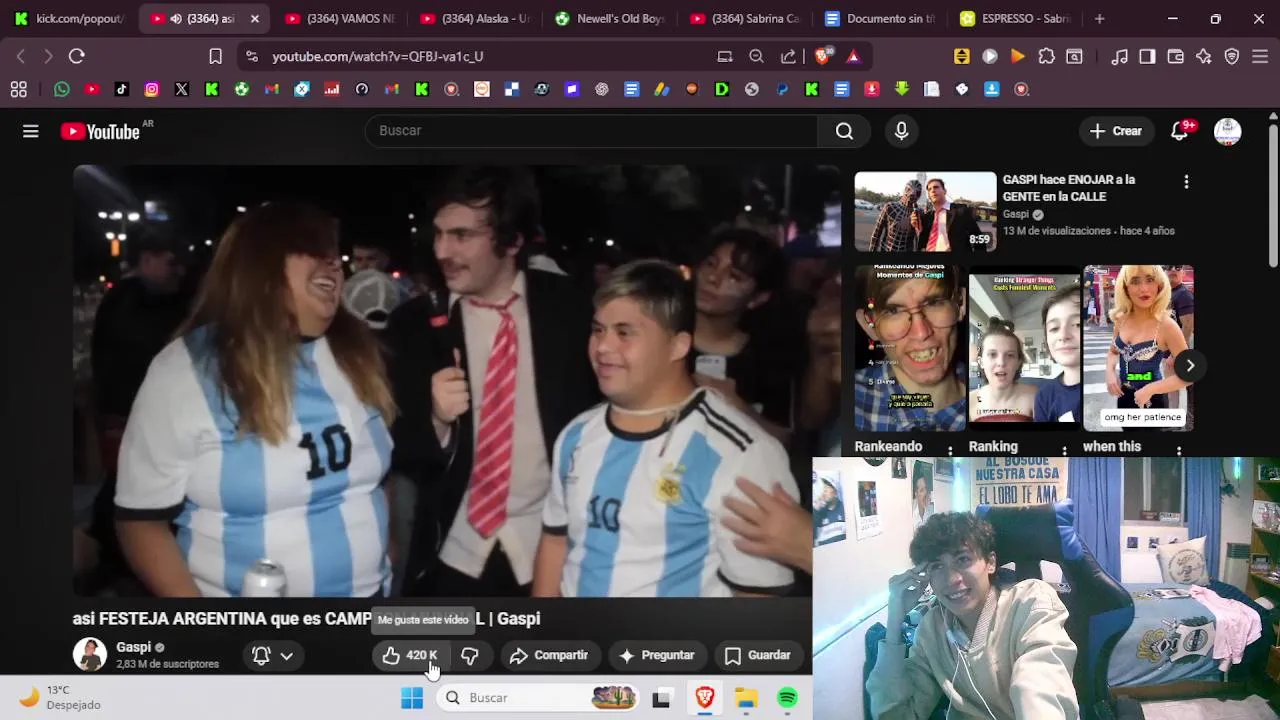Click the taskbar Buscar search box
This screenshot has width=1280, height=720.
tap(540, 698)
